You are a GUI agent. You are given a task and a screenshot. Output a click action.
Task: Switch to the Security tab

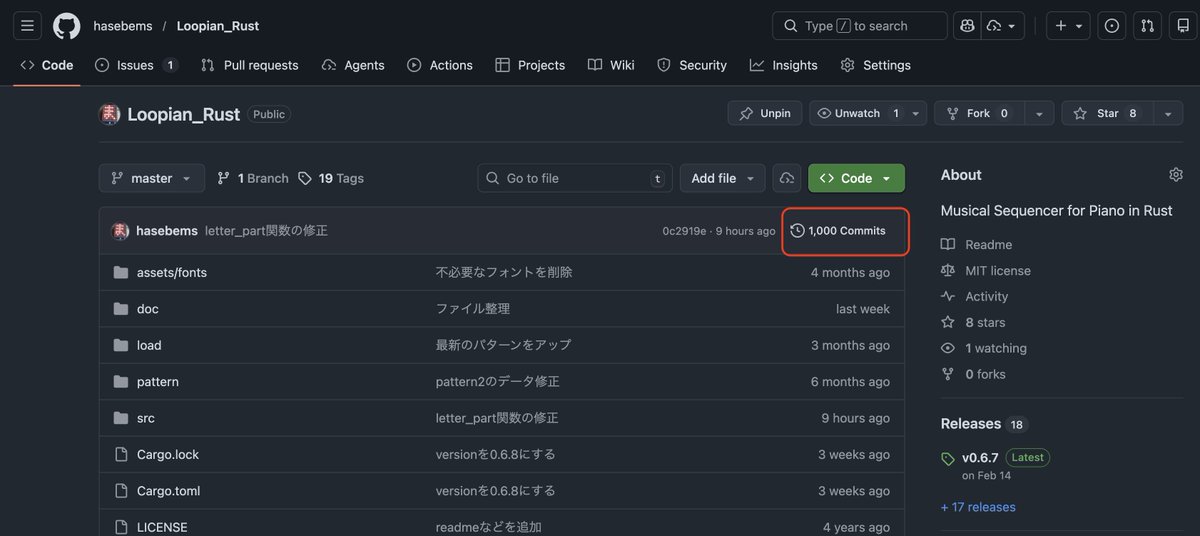(692, 65)
